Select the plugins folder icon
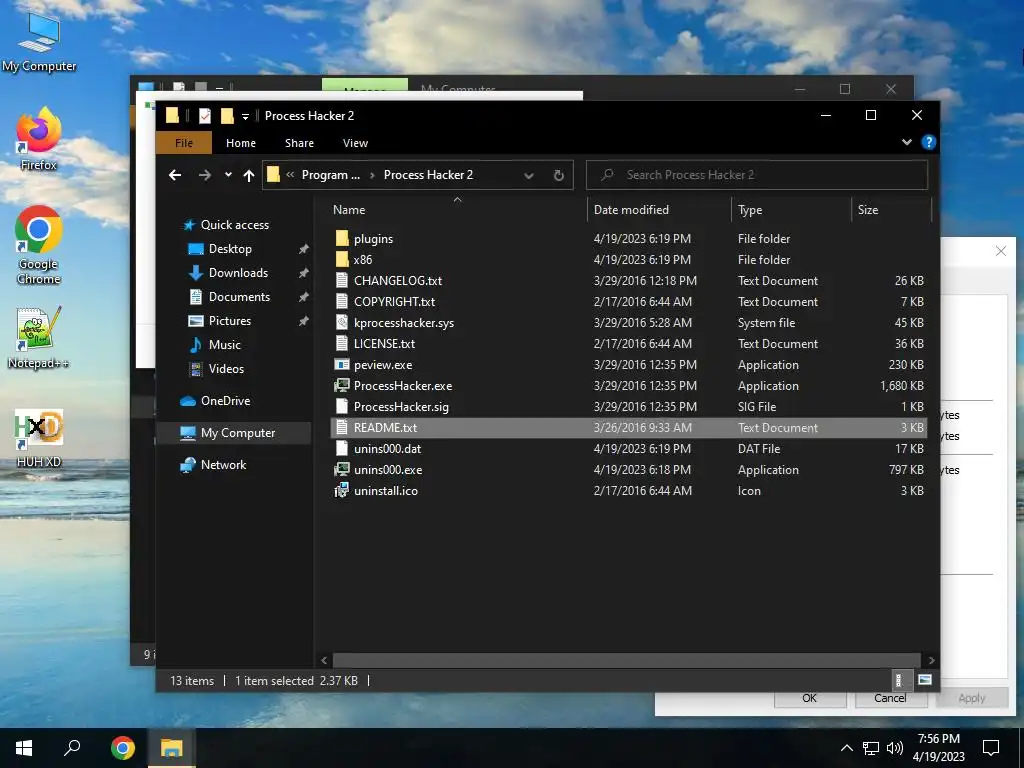 tap(342, 238)
